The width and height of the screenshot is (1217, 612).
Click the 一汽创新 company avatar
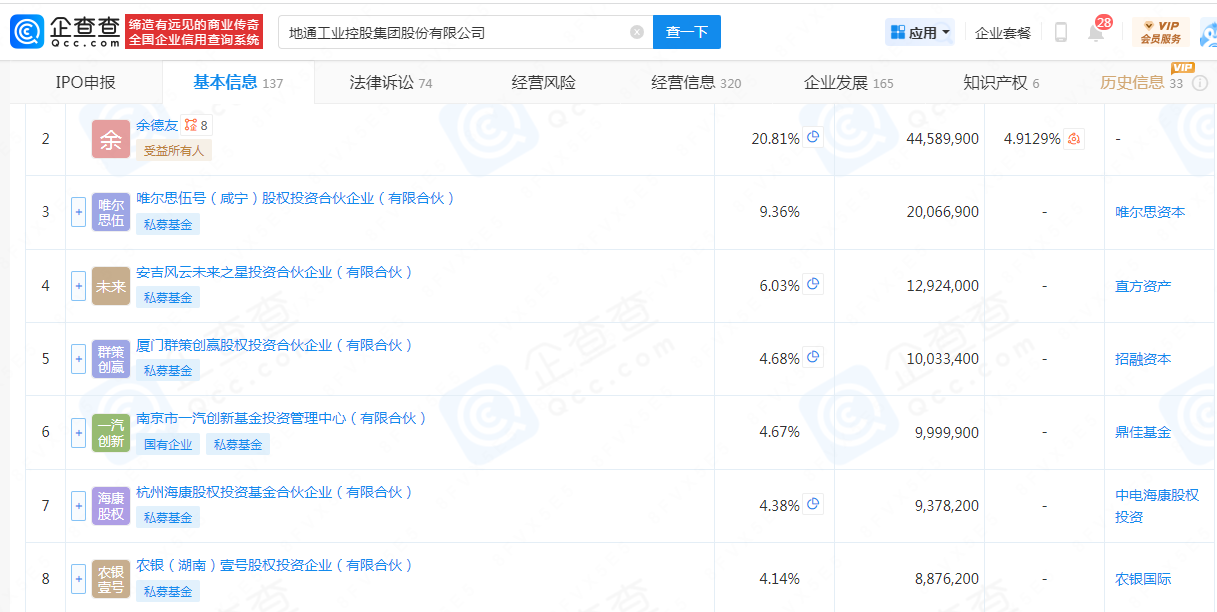111,432
